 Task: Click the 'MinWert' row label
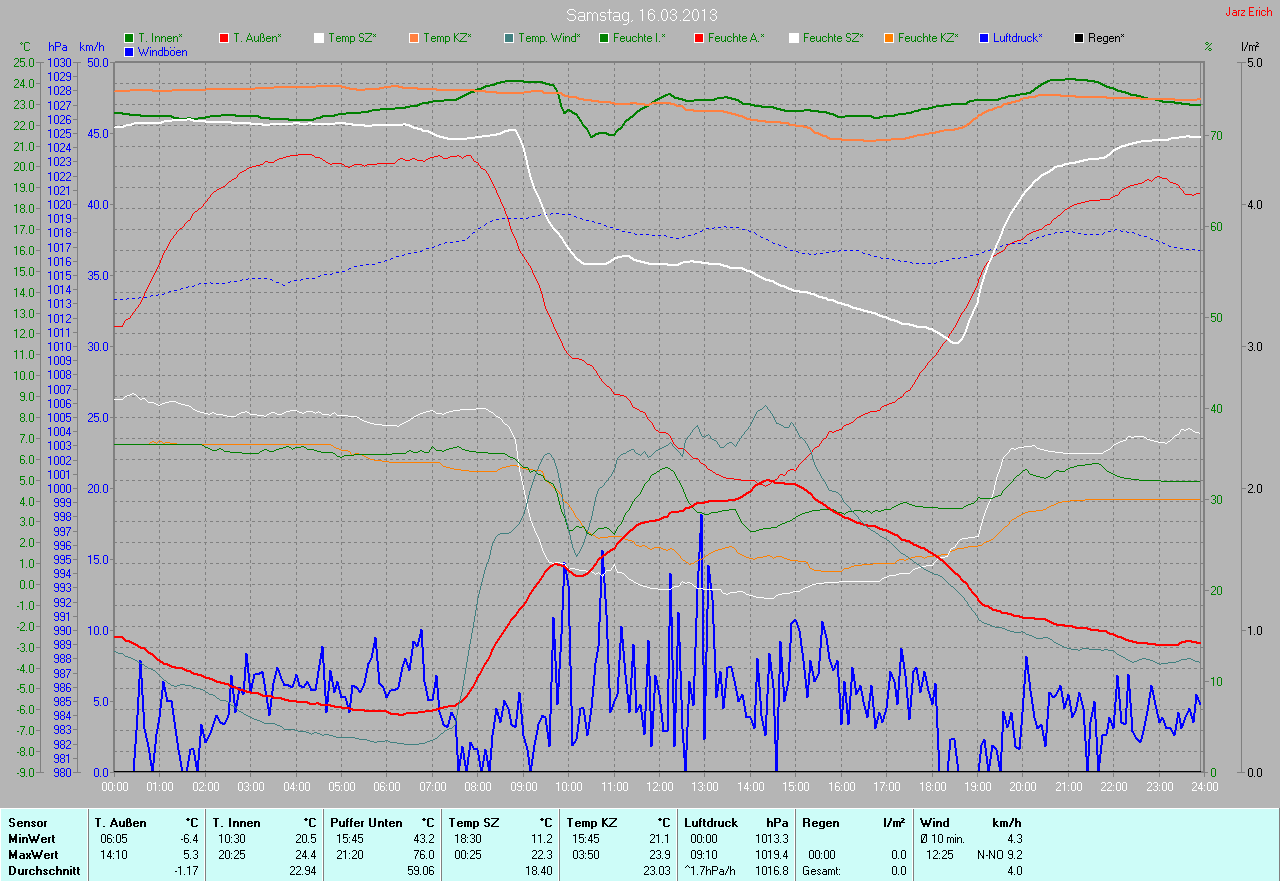click(x=32, y=839)
